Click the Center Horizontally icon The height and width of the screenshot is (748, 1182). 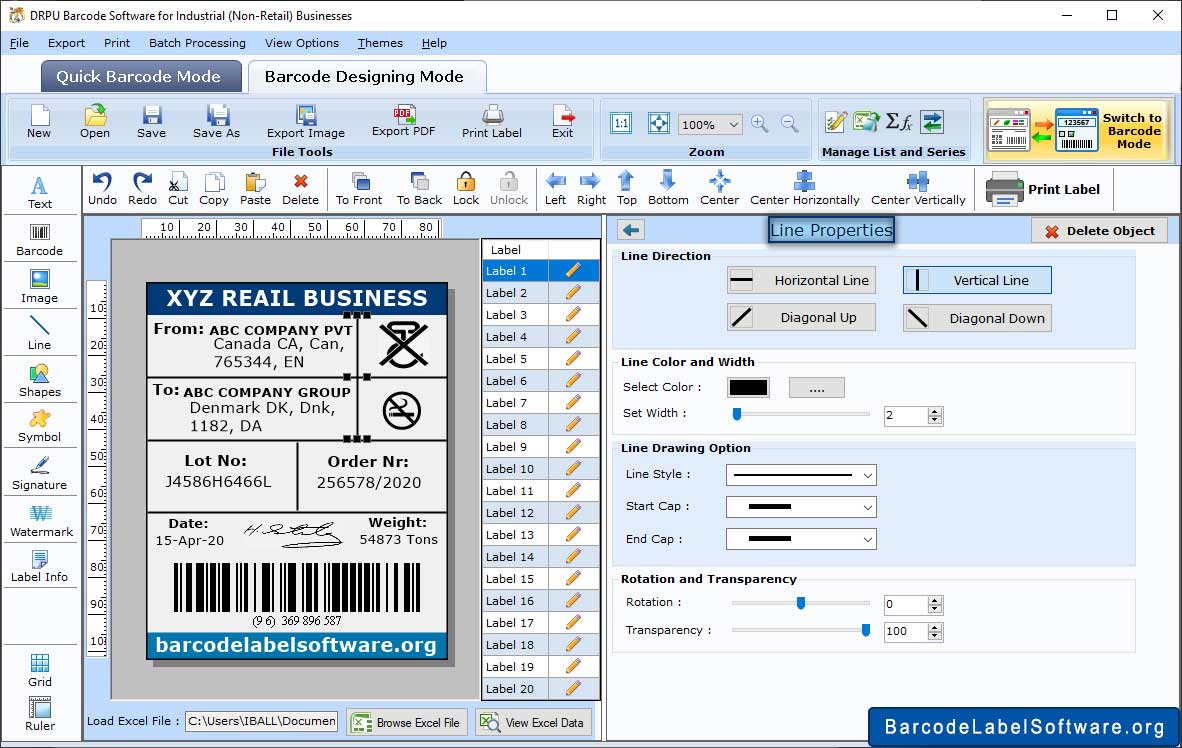(805, 187)
